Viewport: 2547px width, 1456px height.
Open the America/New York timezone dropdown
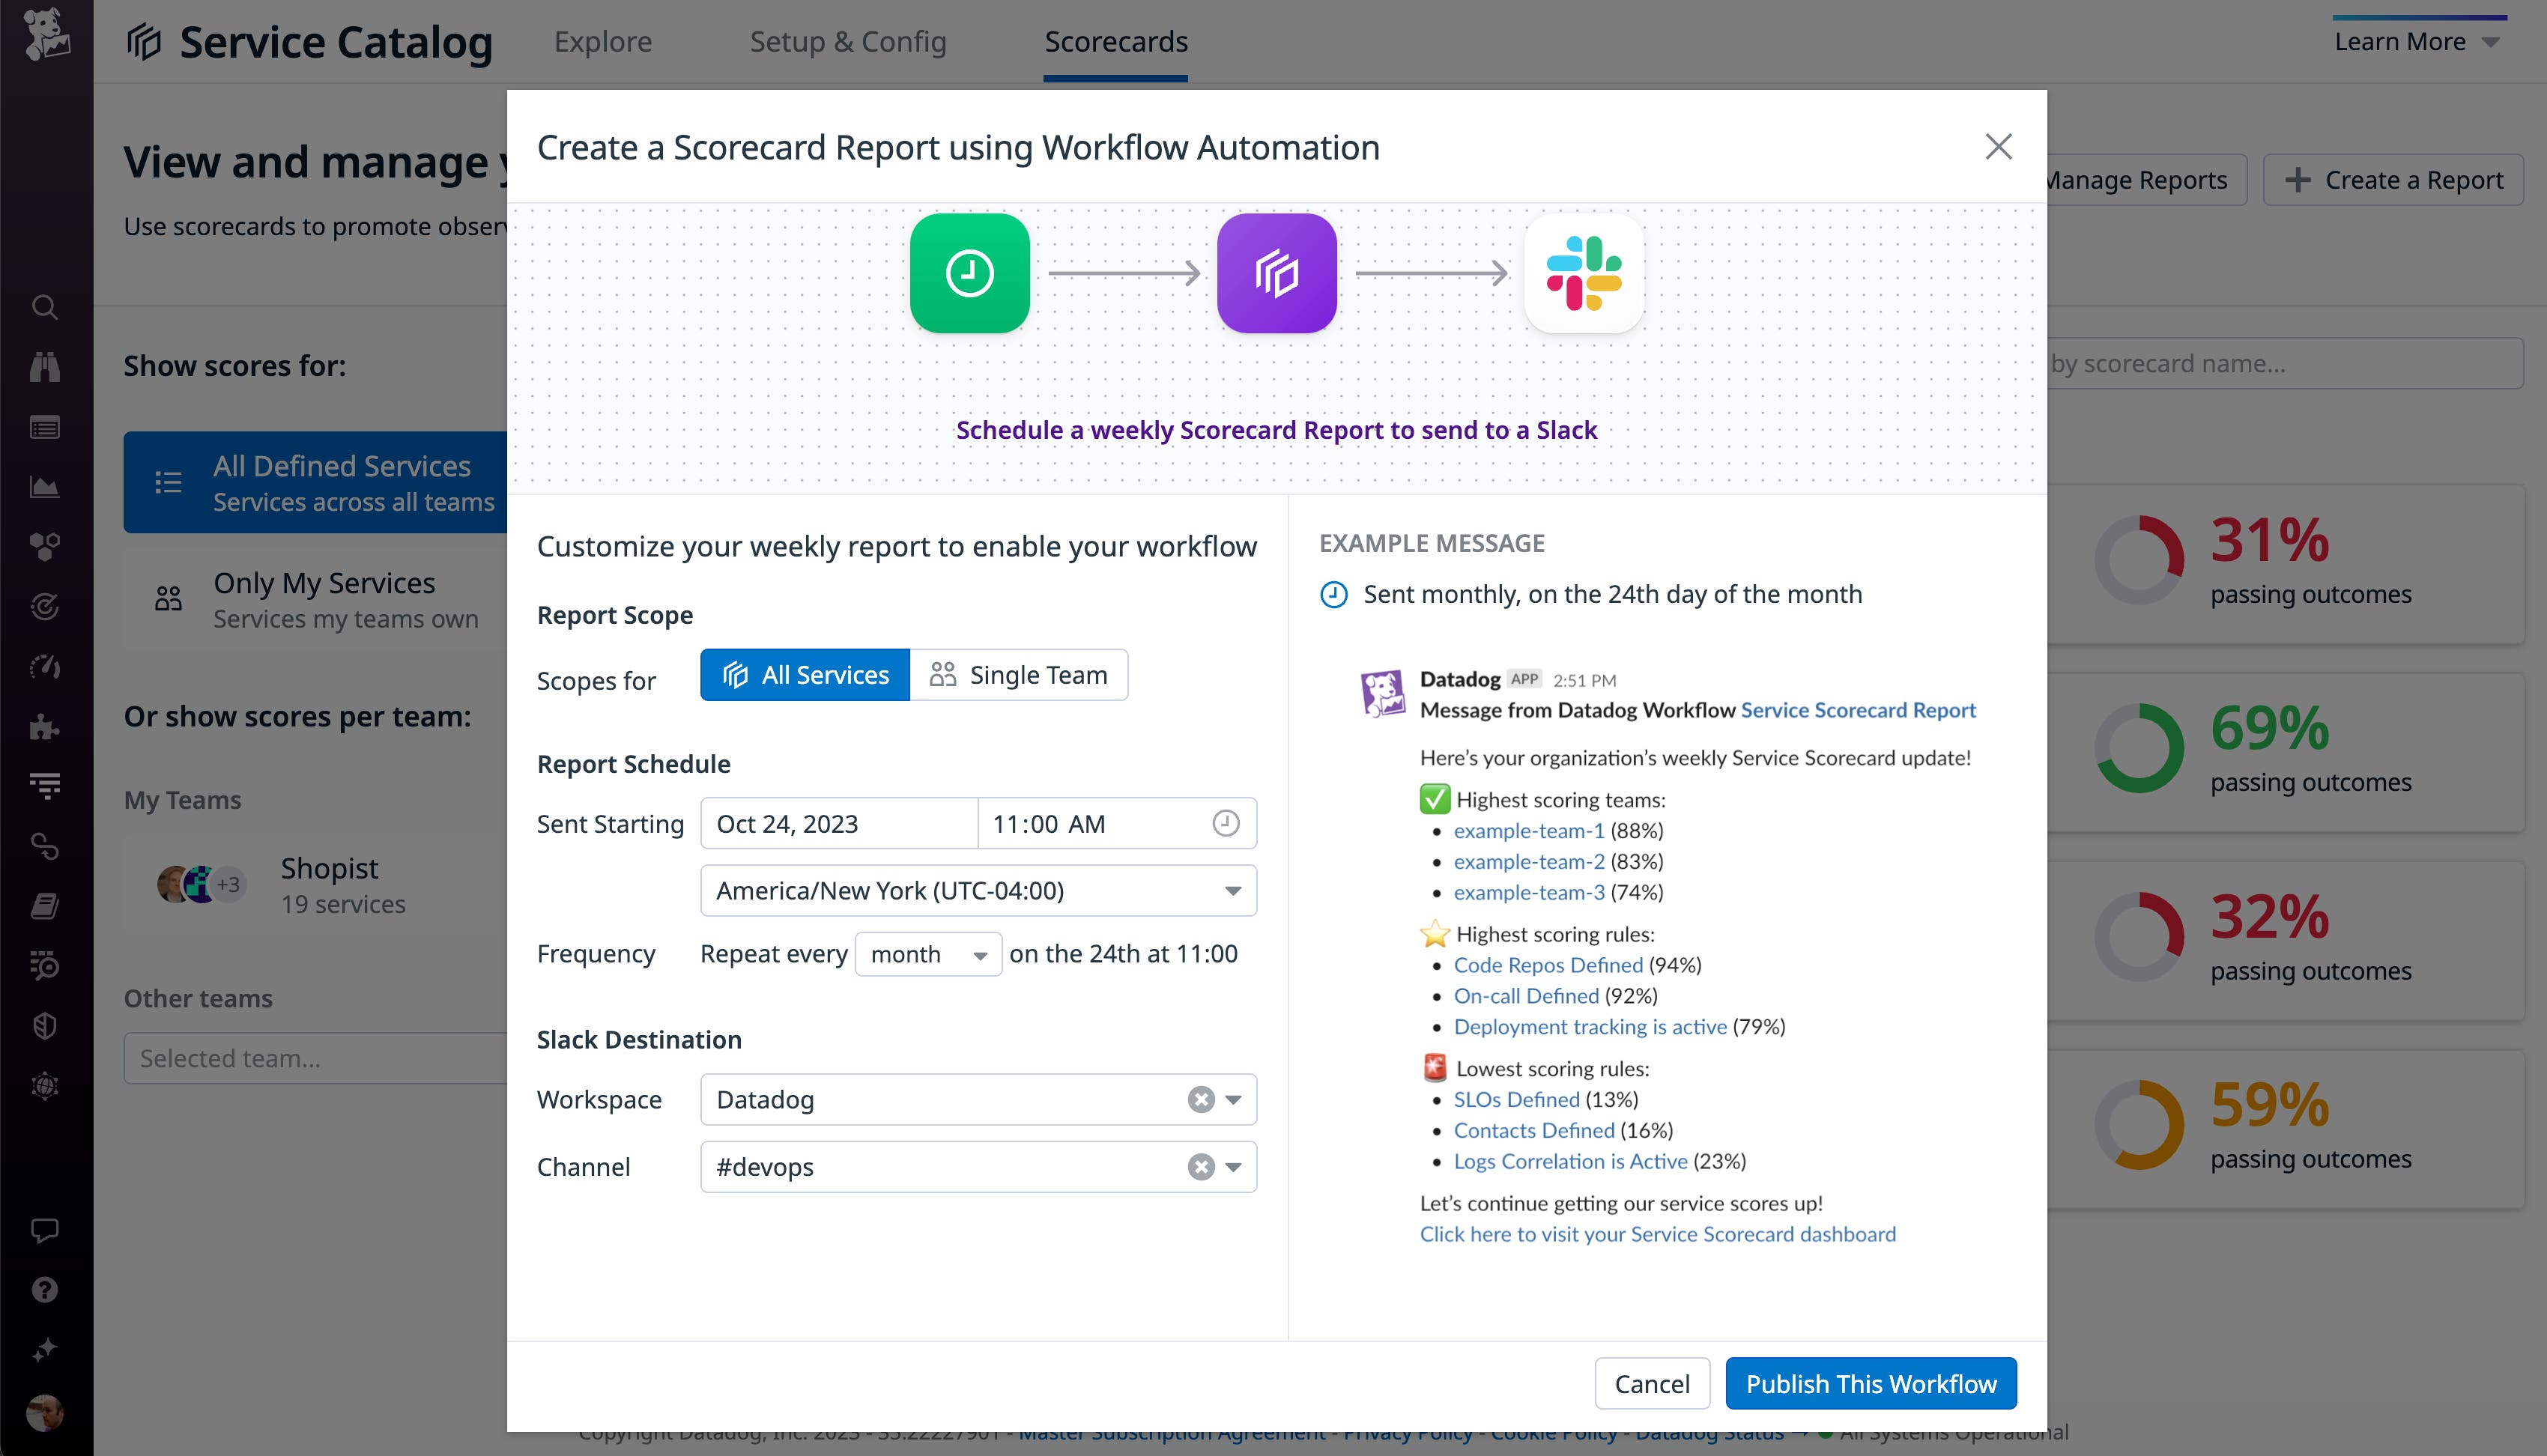coord(977,890)
